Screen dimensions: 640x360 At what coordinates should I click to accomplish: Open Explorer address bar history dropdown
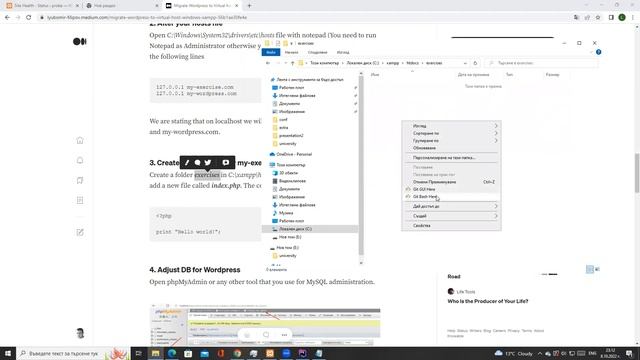coord(465,63)
